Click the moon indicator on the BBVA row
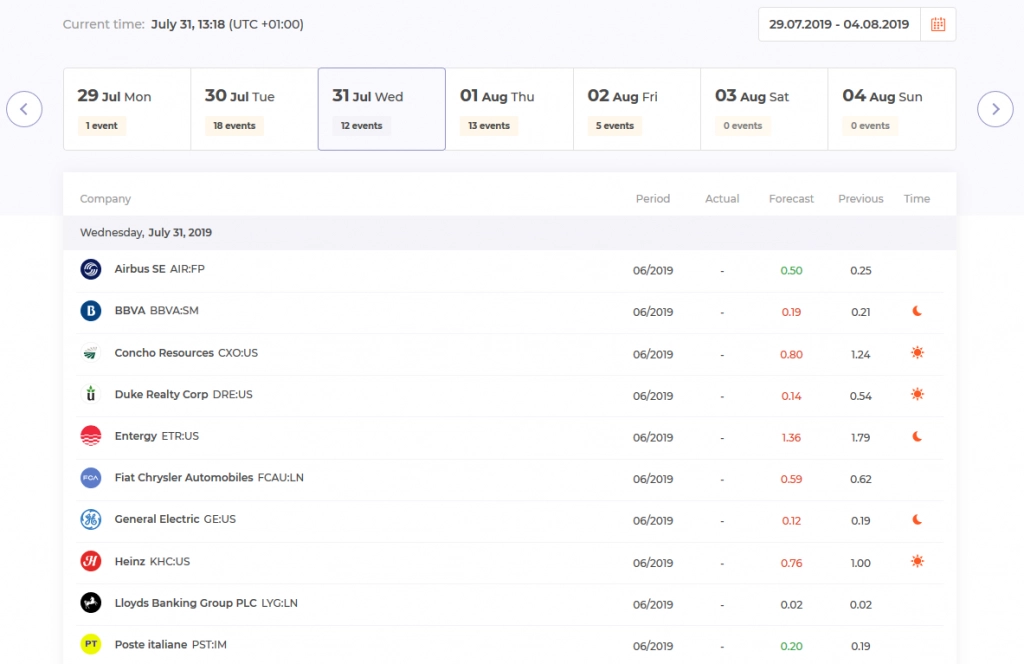The width and height of the screenshot is (1024, 664). tap(916, 311)
